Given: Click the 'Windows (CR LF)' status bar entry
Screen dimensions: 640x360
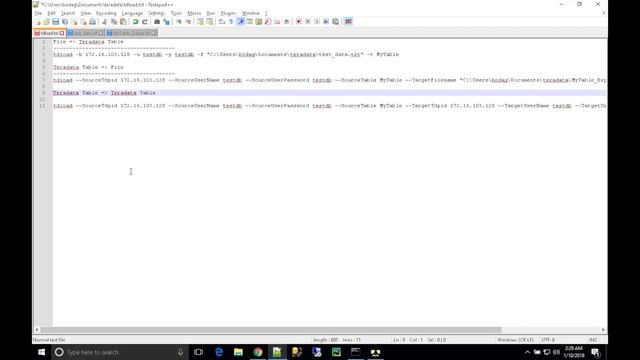Looking at the screenshot, I should [515, 340].
